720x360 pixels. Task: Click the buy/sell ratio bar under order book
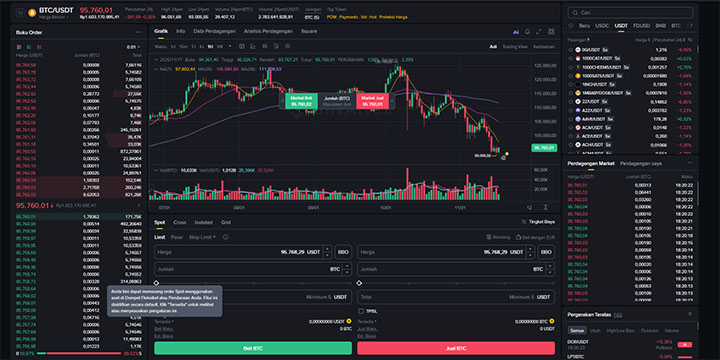click(78, 353)
